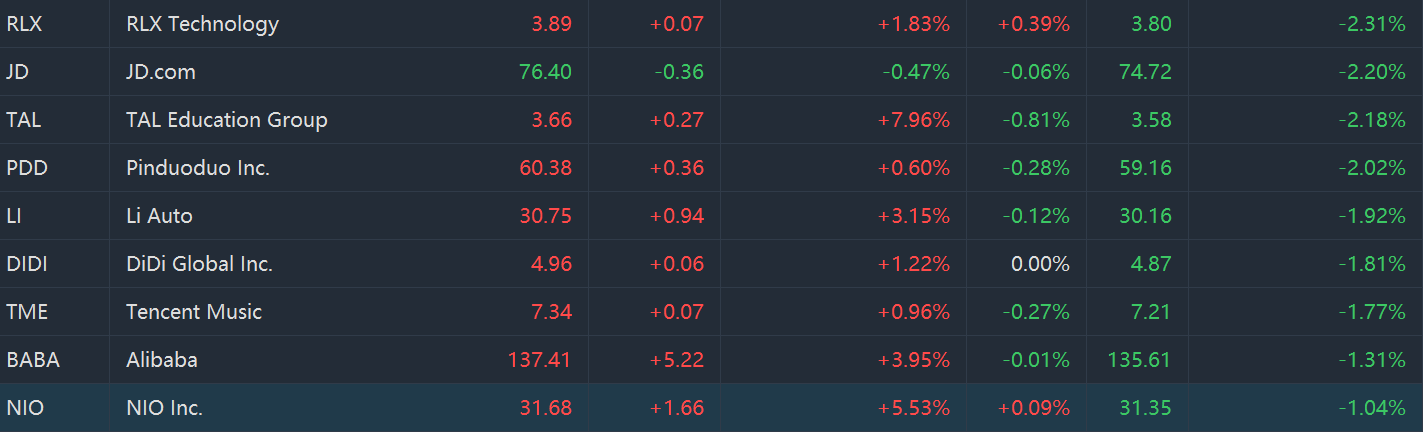The image size is (1423, 432).
Task: Select the JD ticker symbol
Action: coord(17,72)
